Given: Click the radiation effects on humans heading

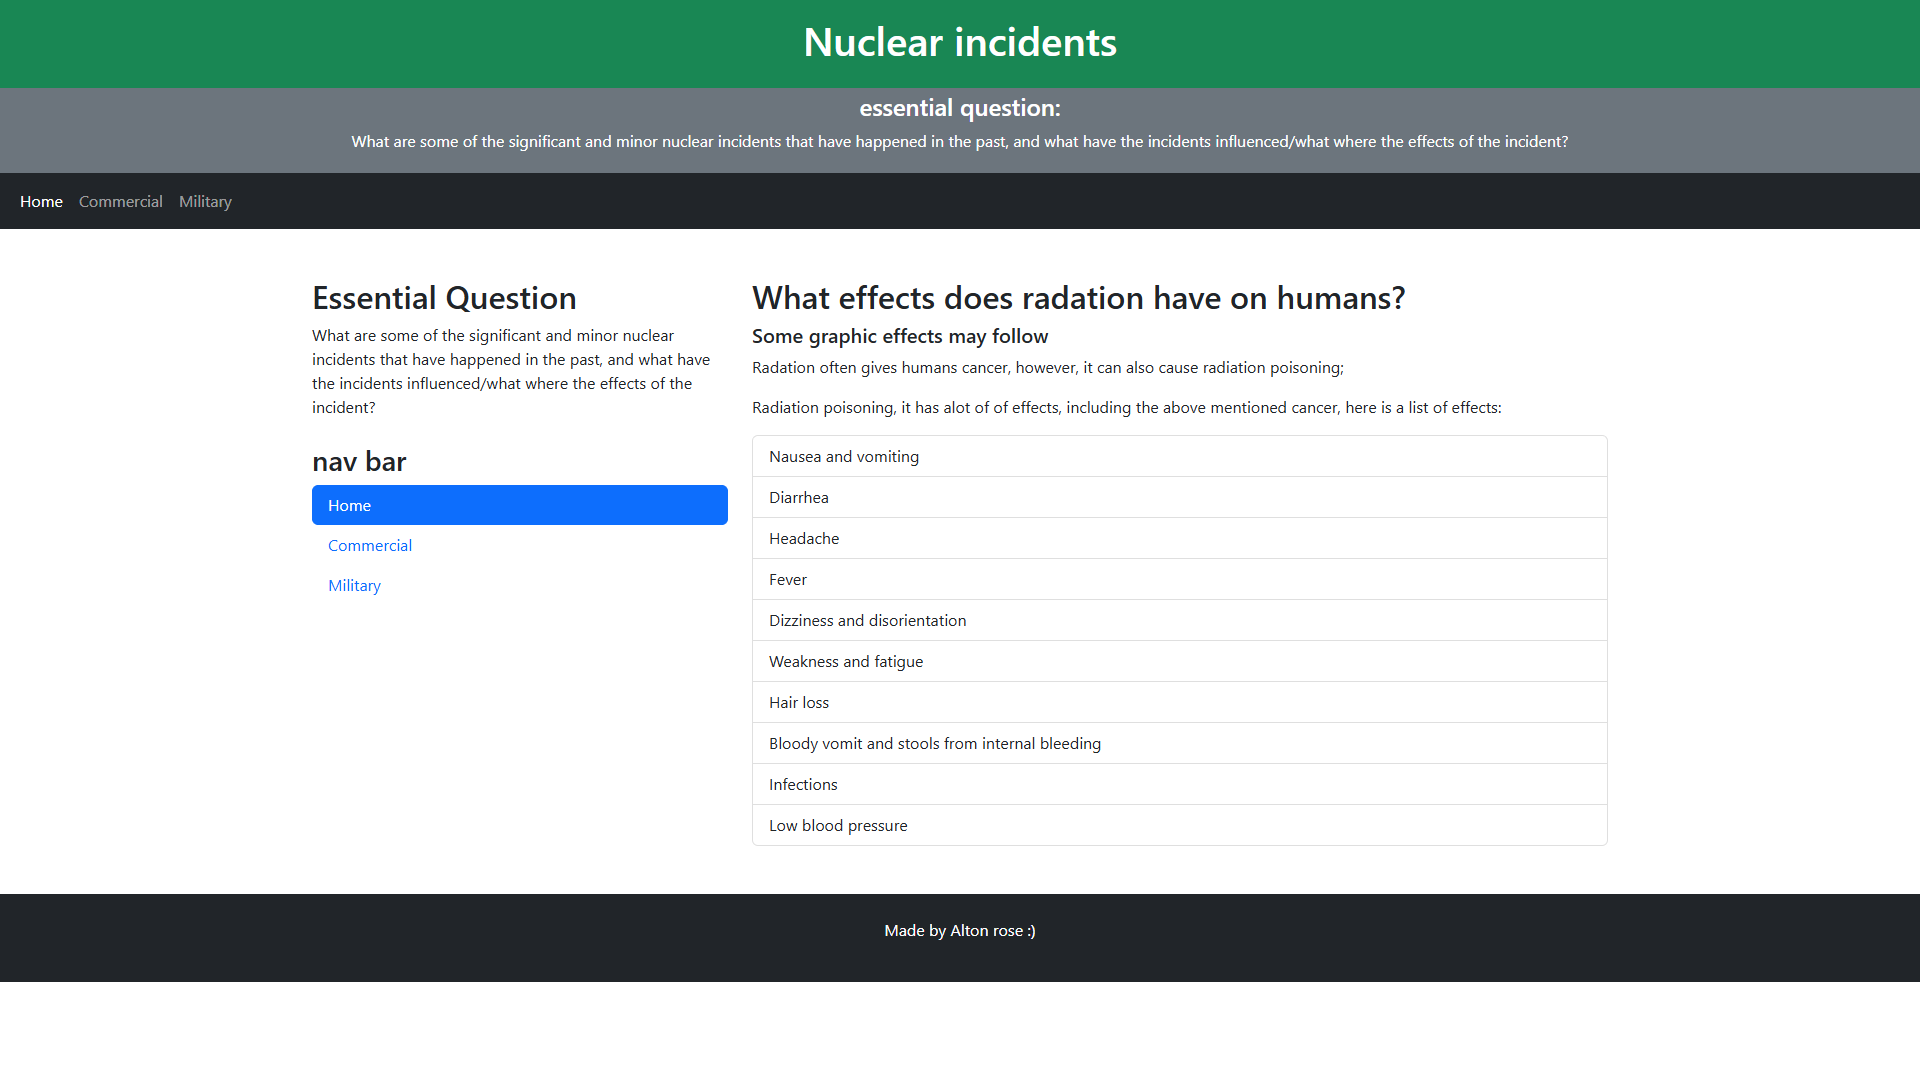Looking at the screenshot, I should [1078, 298].
